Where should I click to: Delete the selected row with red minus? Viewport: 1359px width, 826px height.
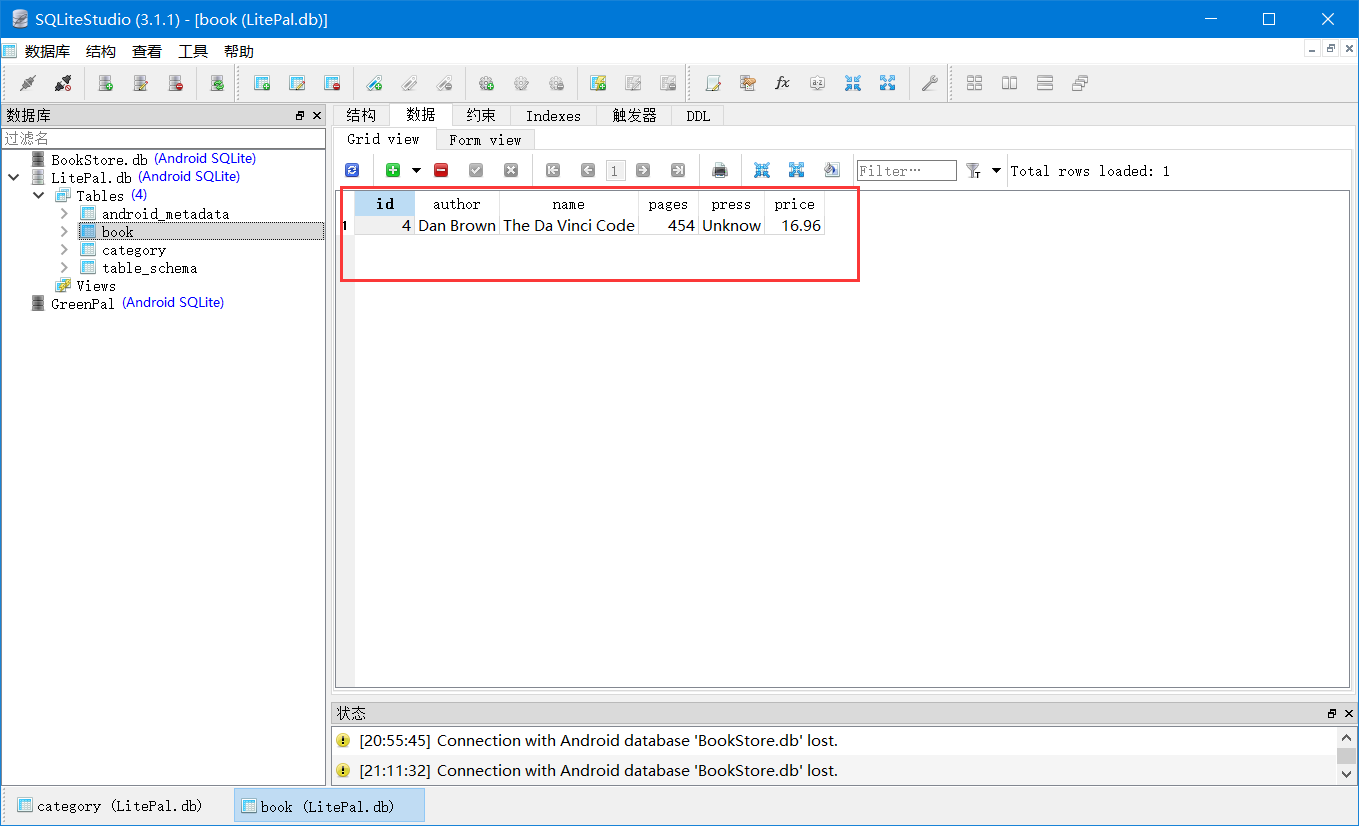441,171
